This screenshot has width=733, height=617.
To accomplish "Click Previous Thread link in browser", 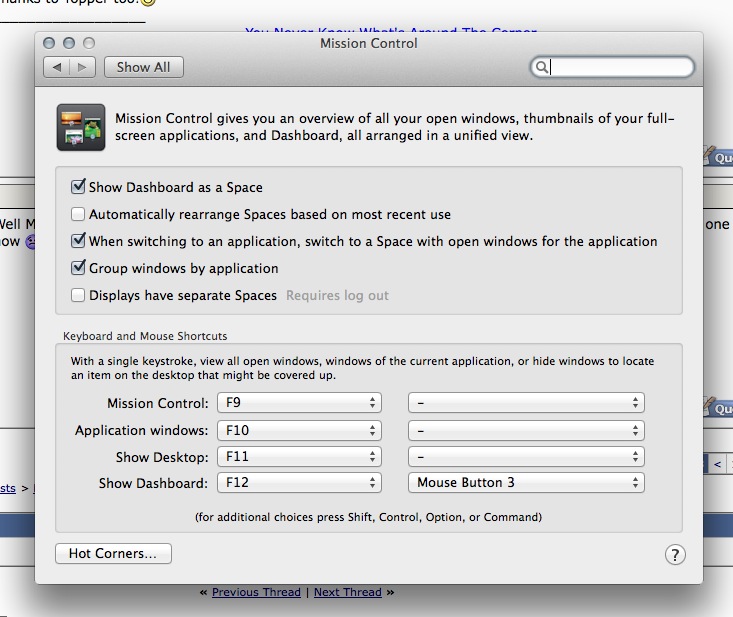I will click(x=256, y=592).
